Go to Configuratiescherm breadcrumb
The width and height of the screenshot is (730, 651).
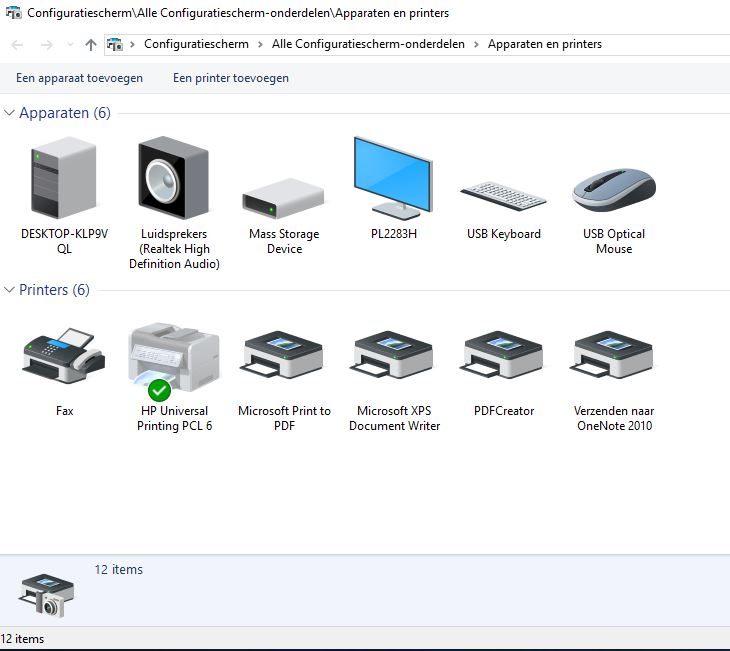click(x=196, y=44)
